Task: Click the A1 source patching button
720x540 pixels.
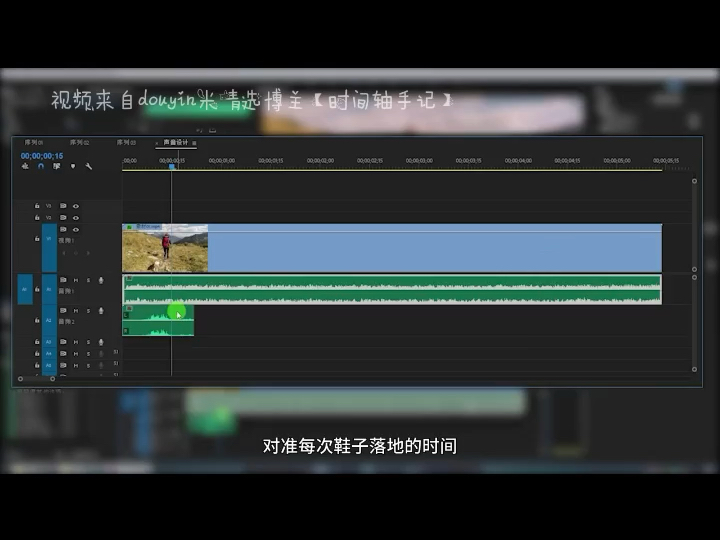Action: tap(25, 289)
